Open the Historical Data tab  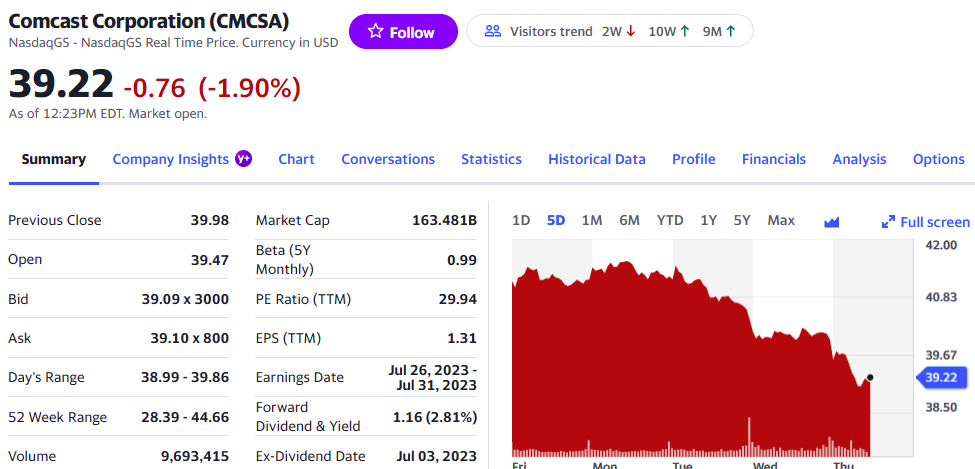pos(597,159)
